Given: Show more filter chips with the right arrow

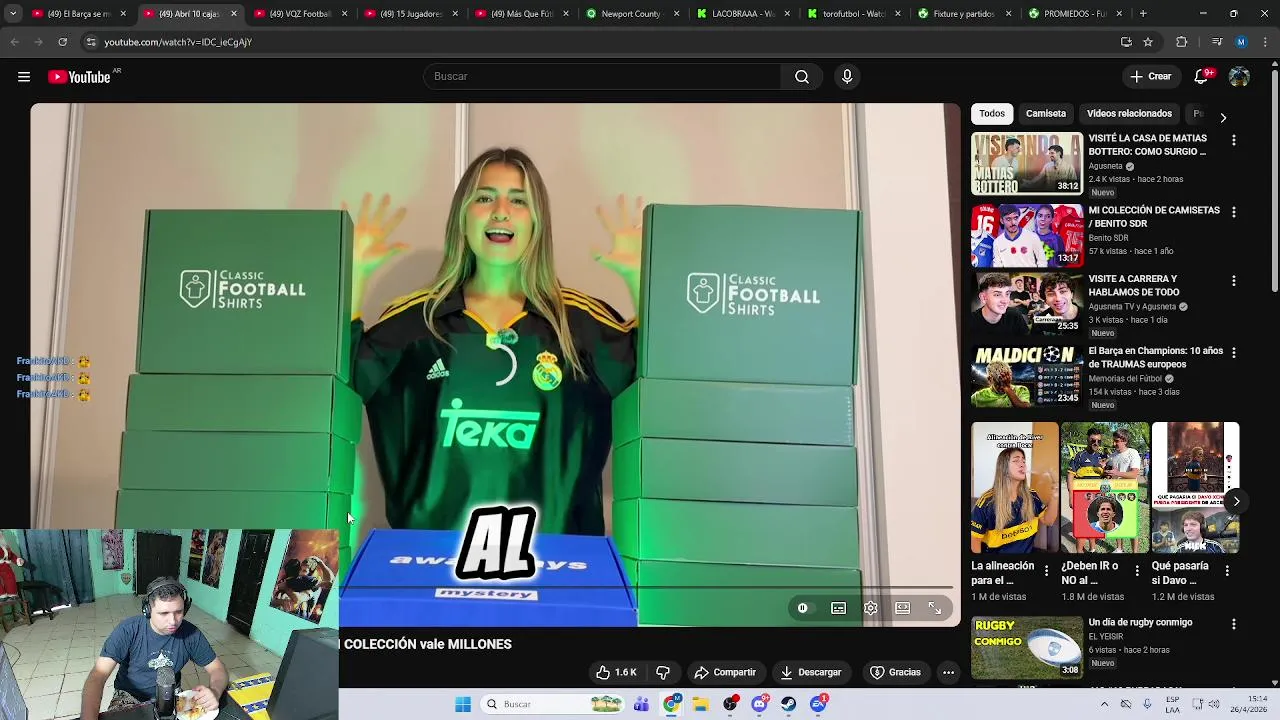Looking at the screenshot, I should pos(1222,118).
